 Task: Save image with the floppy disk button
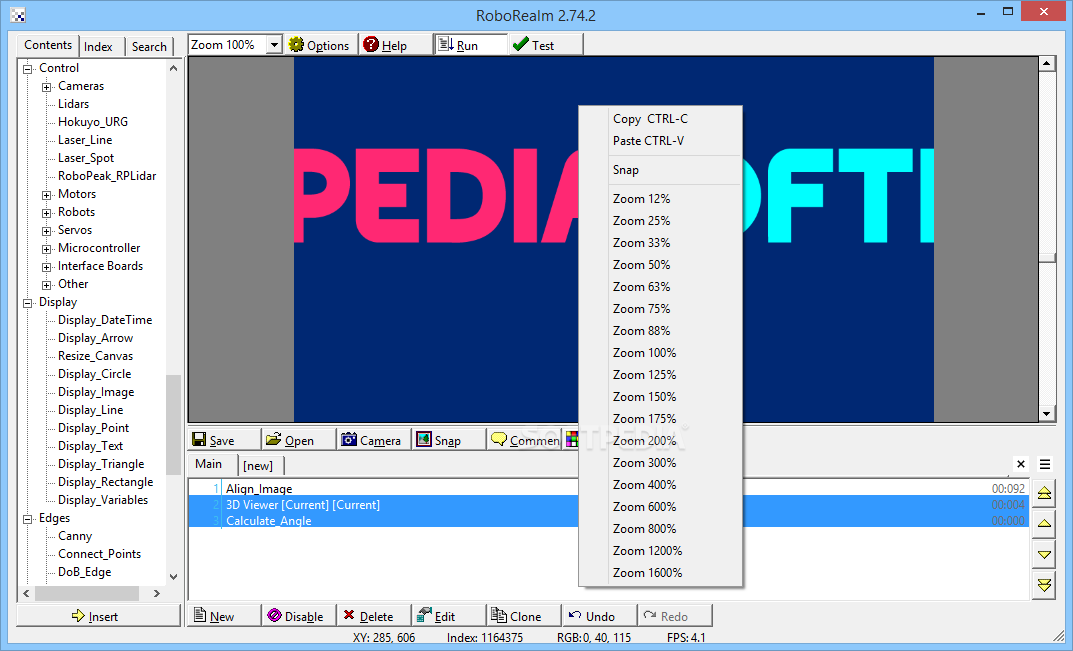coord(224,440)
